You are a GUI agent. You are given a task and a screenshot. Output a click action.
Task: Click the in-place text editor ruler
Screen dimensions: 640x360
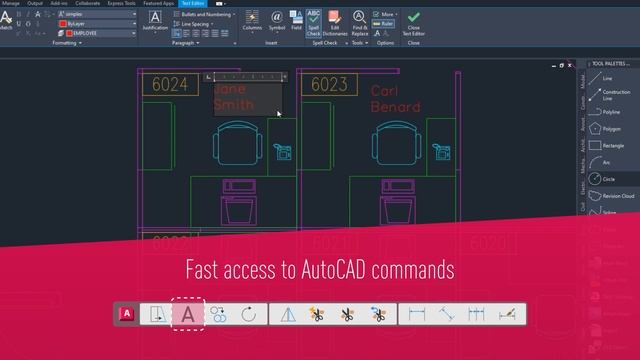tap(248, 77)
